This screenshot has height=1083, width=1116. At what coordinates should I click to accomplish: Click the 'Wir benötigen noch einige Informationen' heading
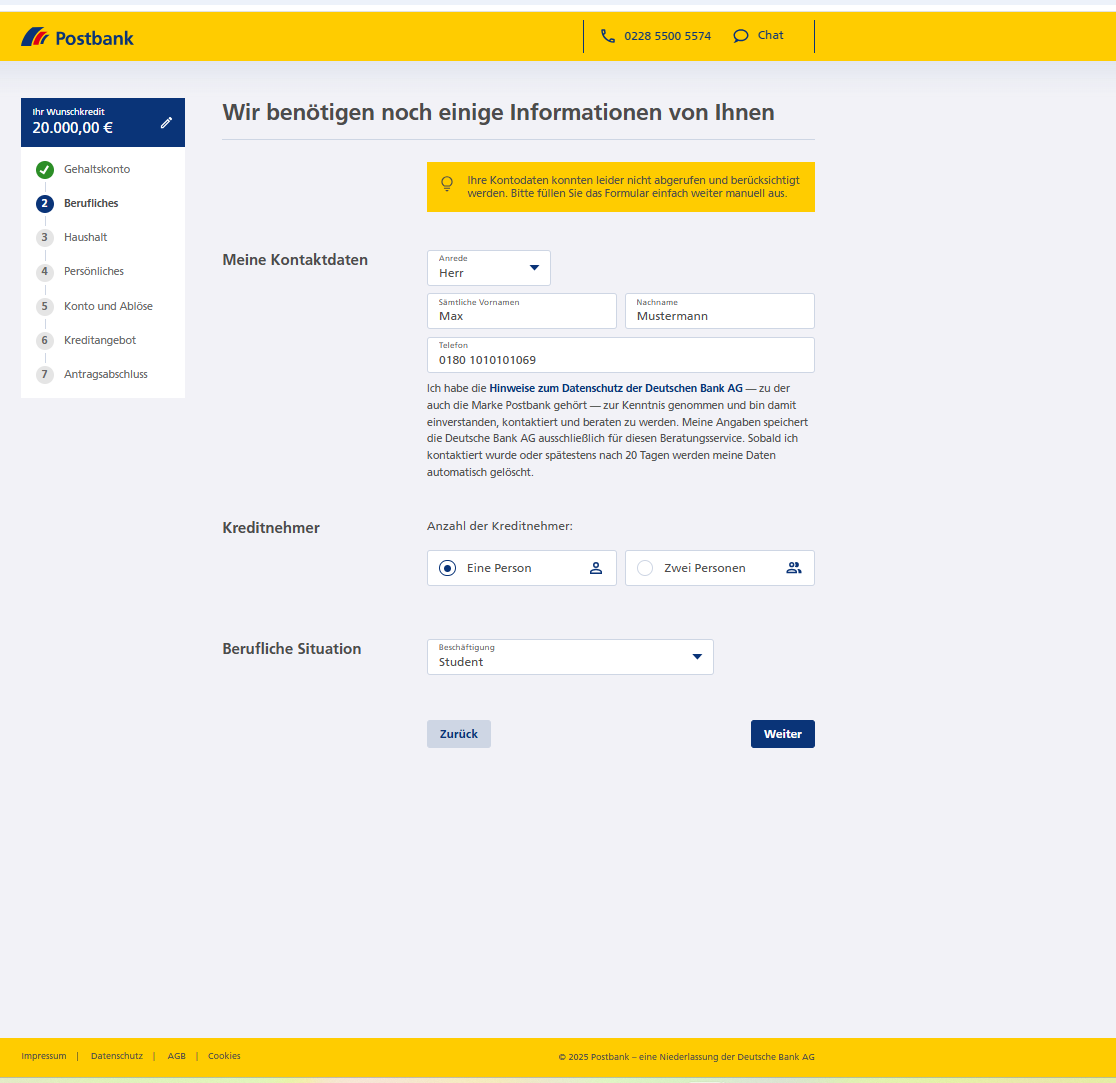click(x=498, y=112)
